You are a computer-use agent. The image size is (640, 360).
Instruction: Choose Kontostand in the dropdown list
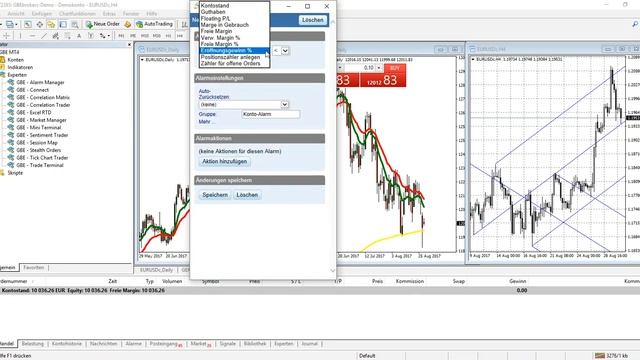click(x=235, y=6)
